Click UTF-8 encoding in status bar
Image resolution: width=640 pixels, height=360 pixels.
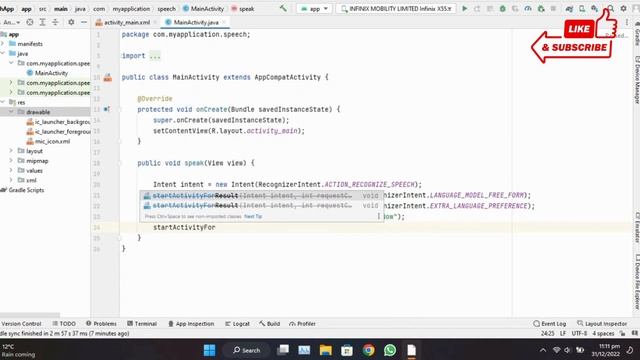tap(579, 333)
